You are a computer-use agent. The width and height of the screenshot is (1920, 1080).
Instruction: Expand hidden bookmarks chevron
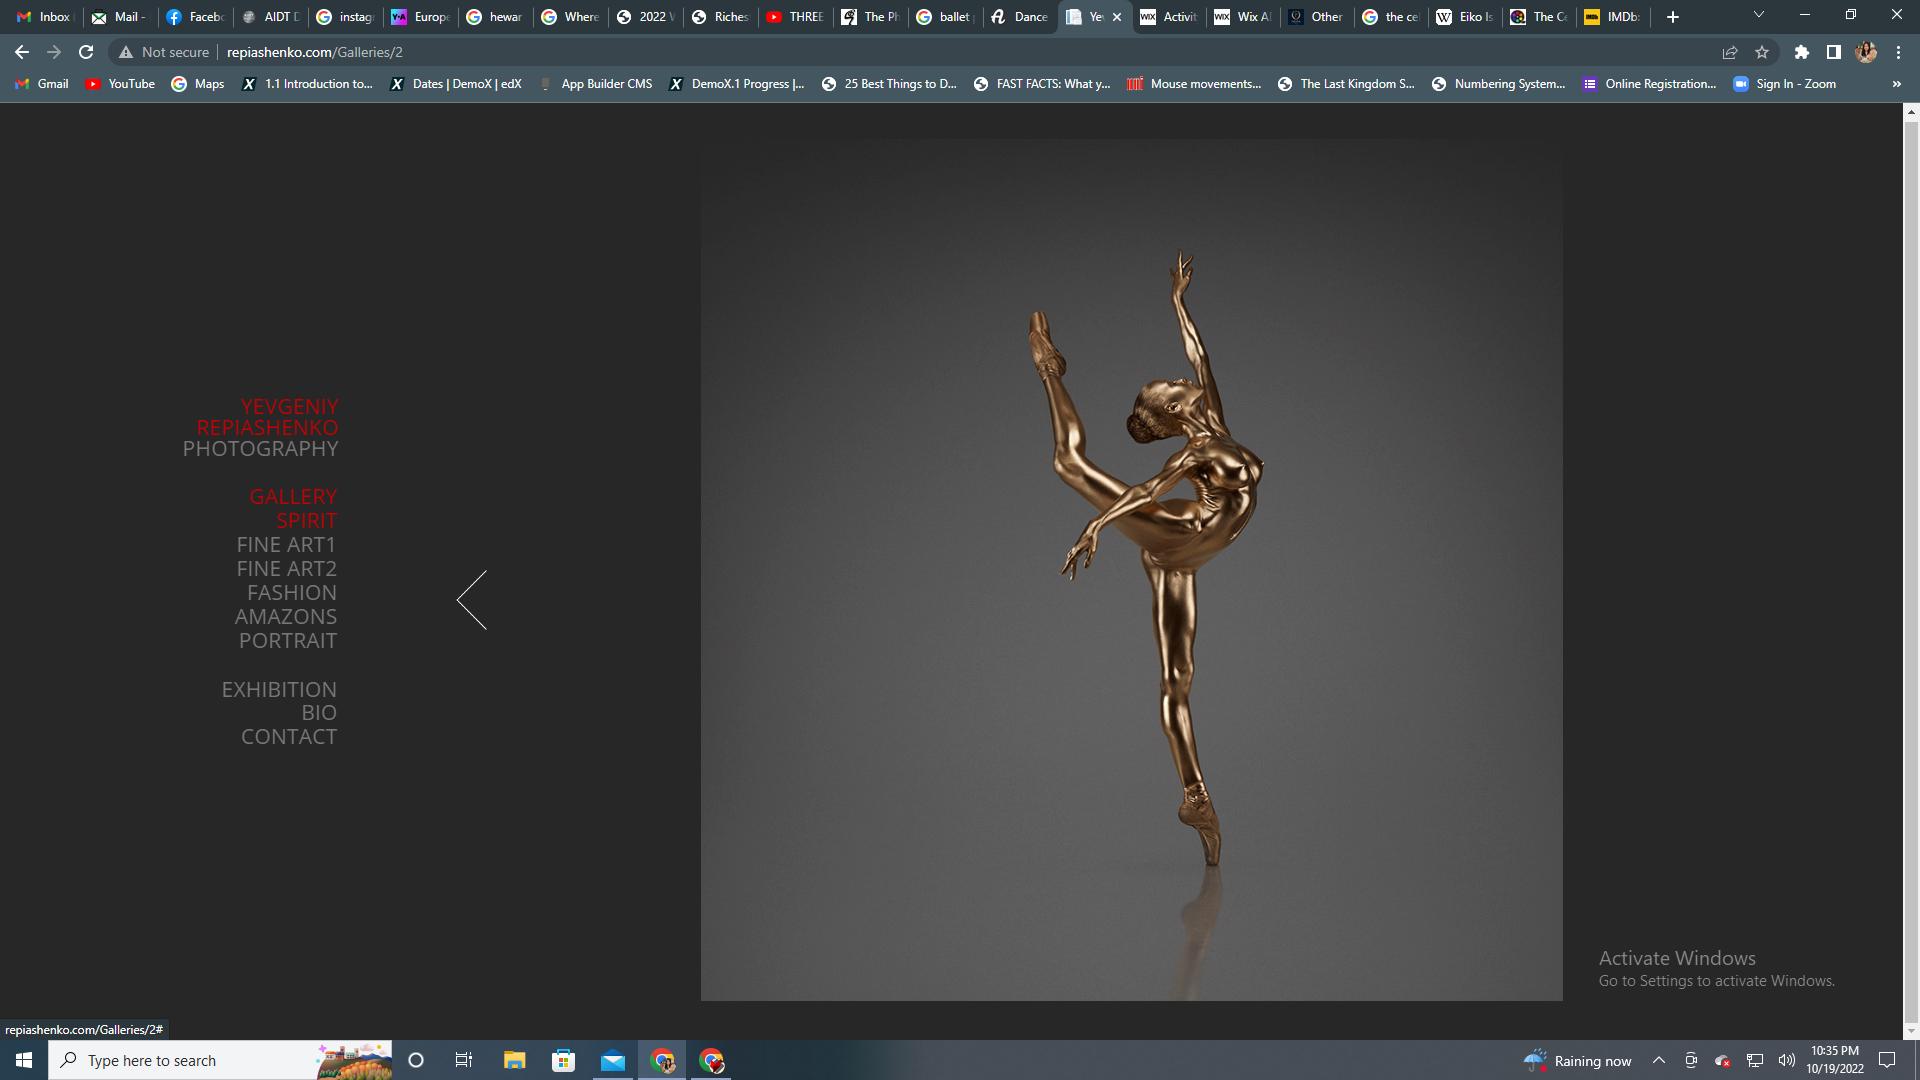1896,84
